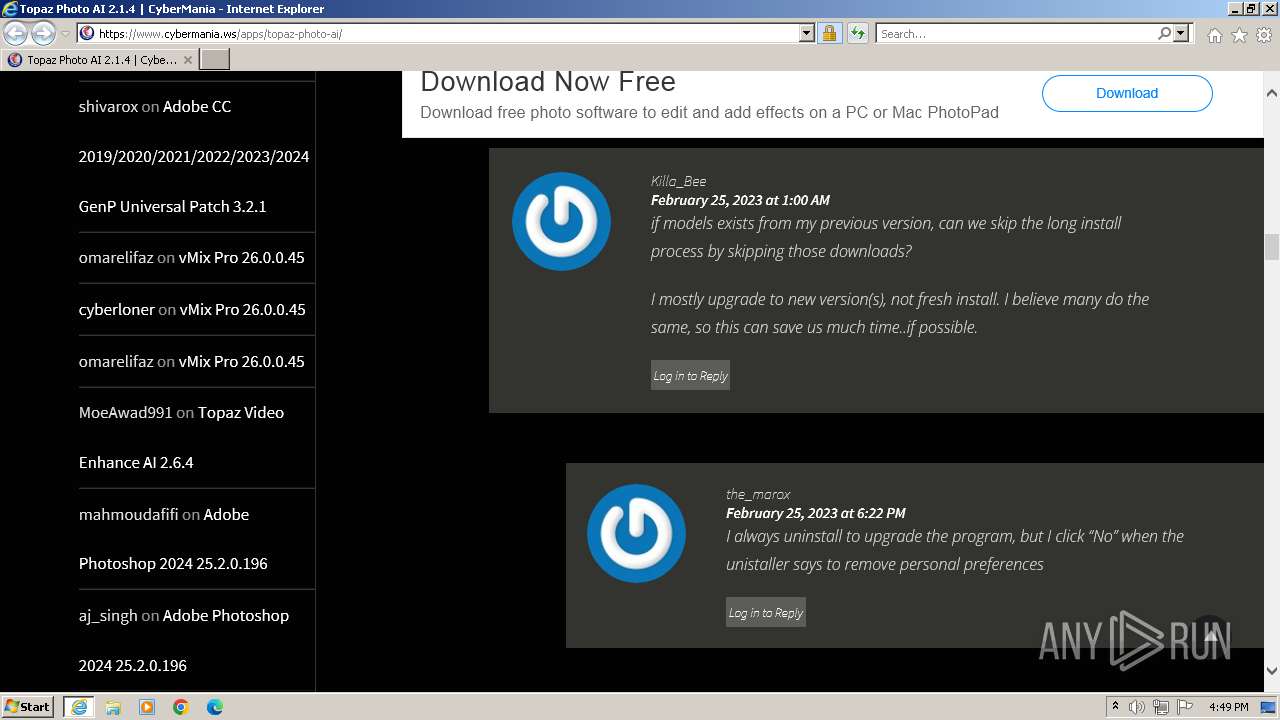
Task: Open Topaz Video Enhance AI 2.6.4 link
Action: click(x=181, y=437)
